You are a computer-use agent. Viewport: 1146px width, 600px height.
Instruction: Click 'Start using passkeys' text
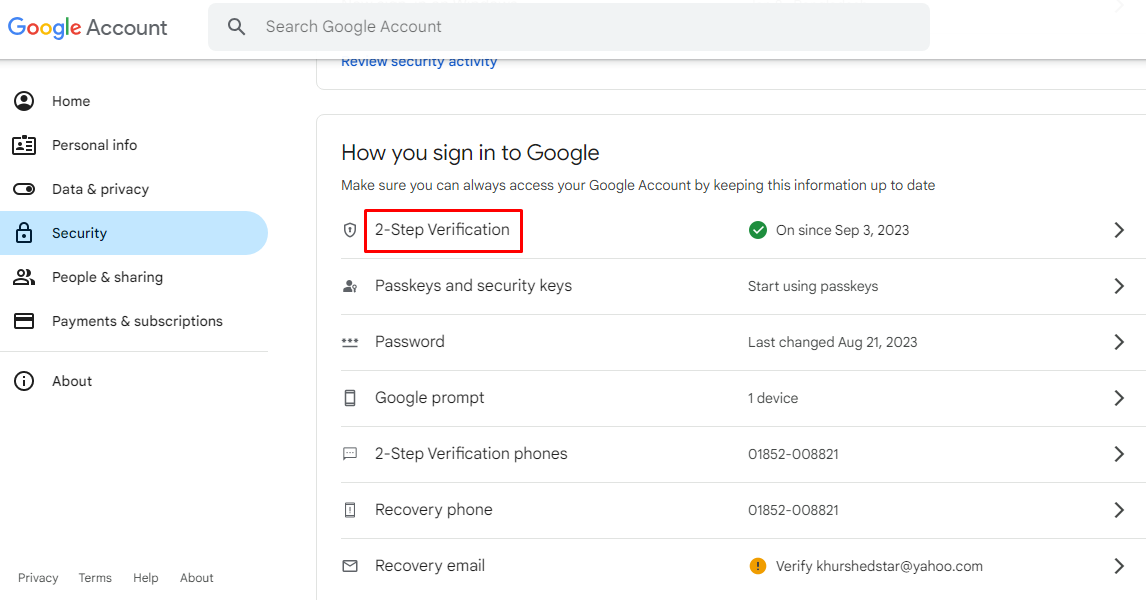click(x=813, y=286)
